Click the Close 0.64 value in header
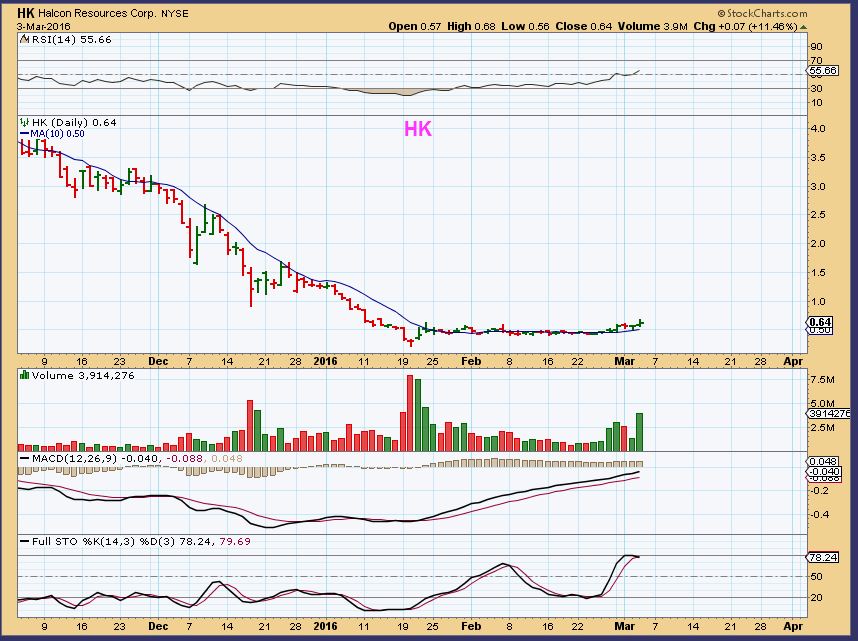The height and width of the screenshot is (641, 858). tap(583, 26)
